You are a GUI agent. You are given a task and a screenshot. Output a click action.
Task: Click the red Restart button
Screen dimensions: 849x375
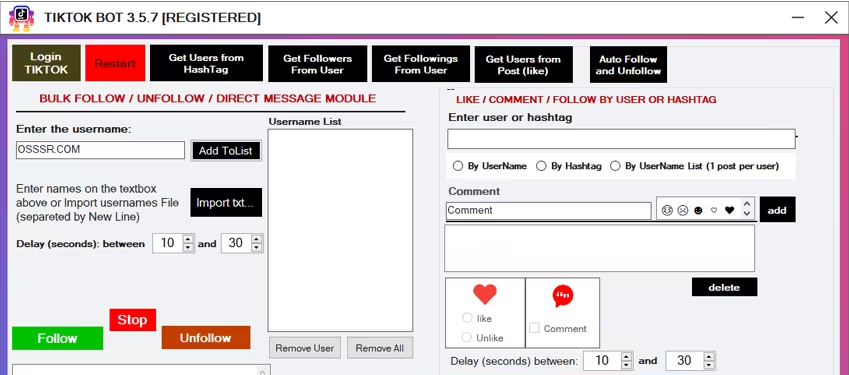coord(115,63)
